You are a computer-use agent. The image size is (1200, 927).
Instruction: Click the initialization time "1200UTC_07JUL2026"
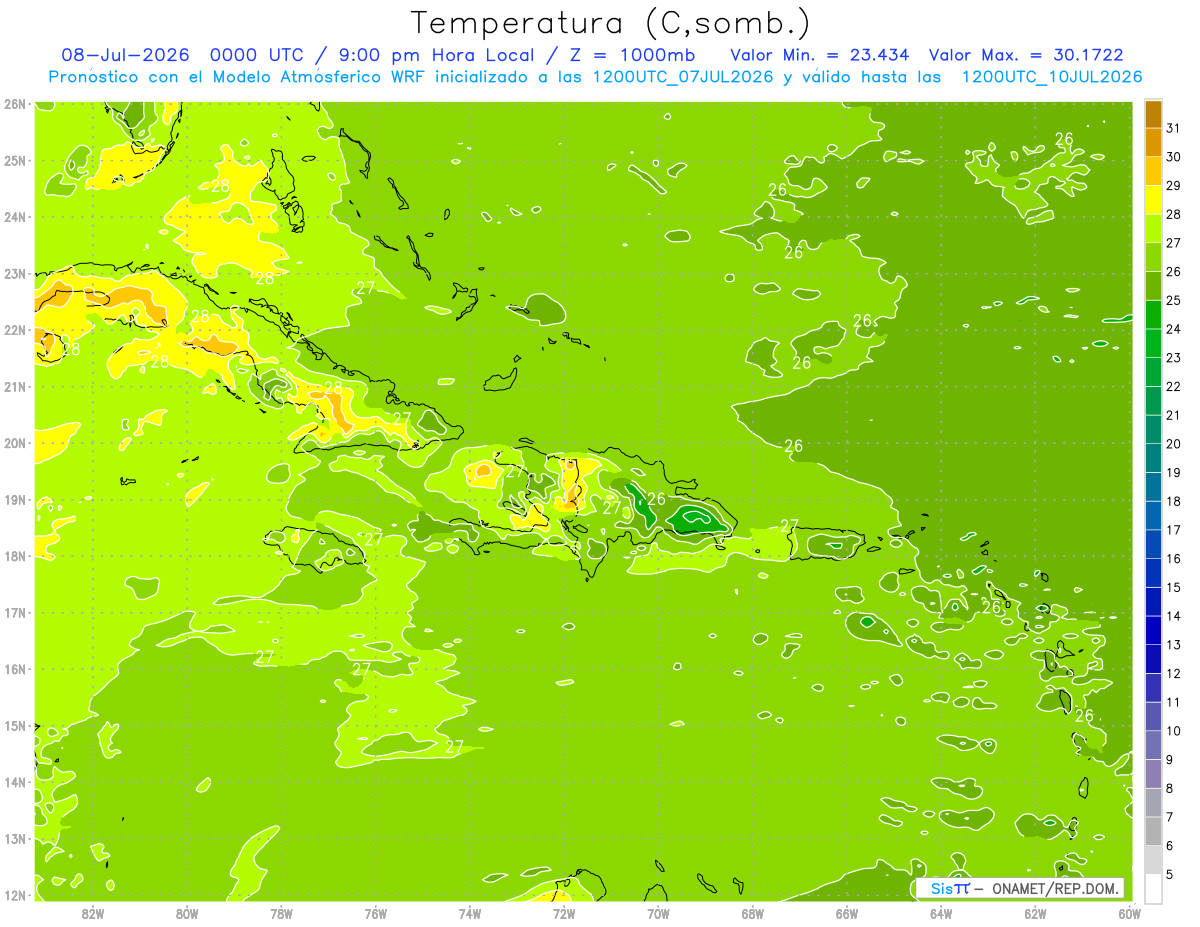pyautogui.click(x=683, y=77)
